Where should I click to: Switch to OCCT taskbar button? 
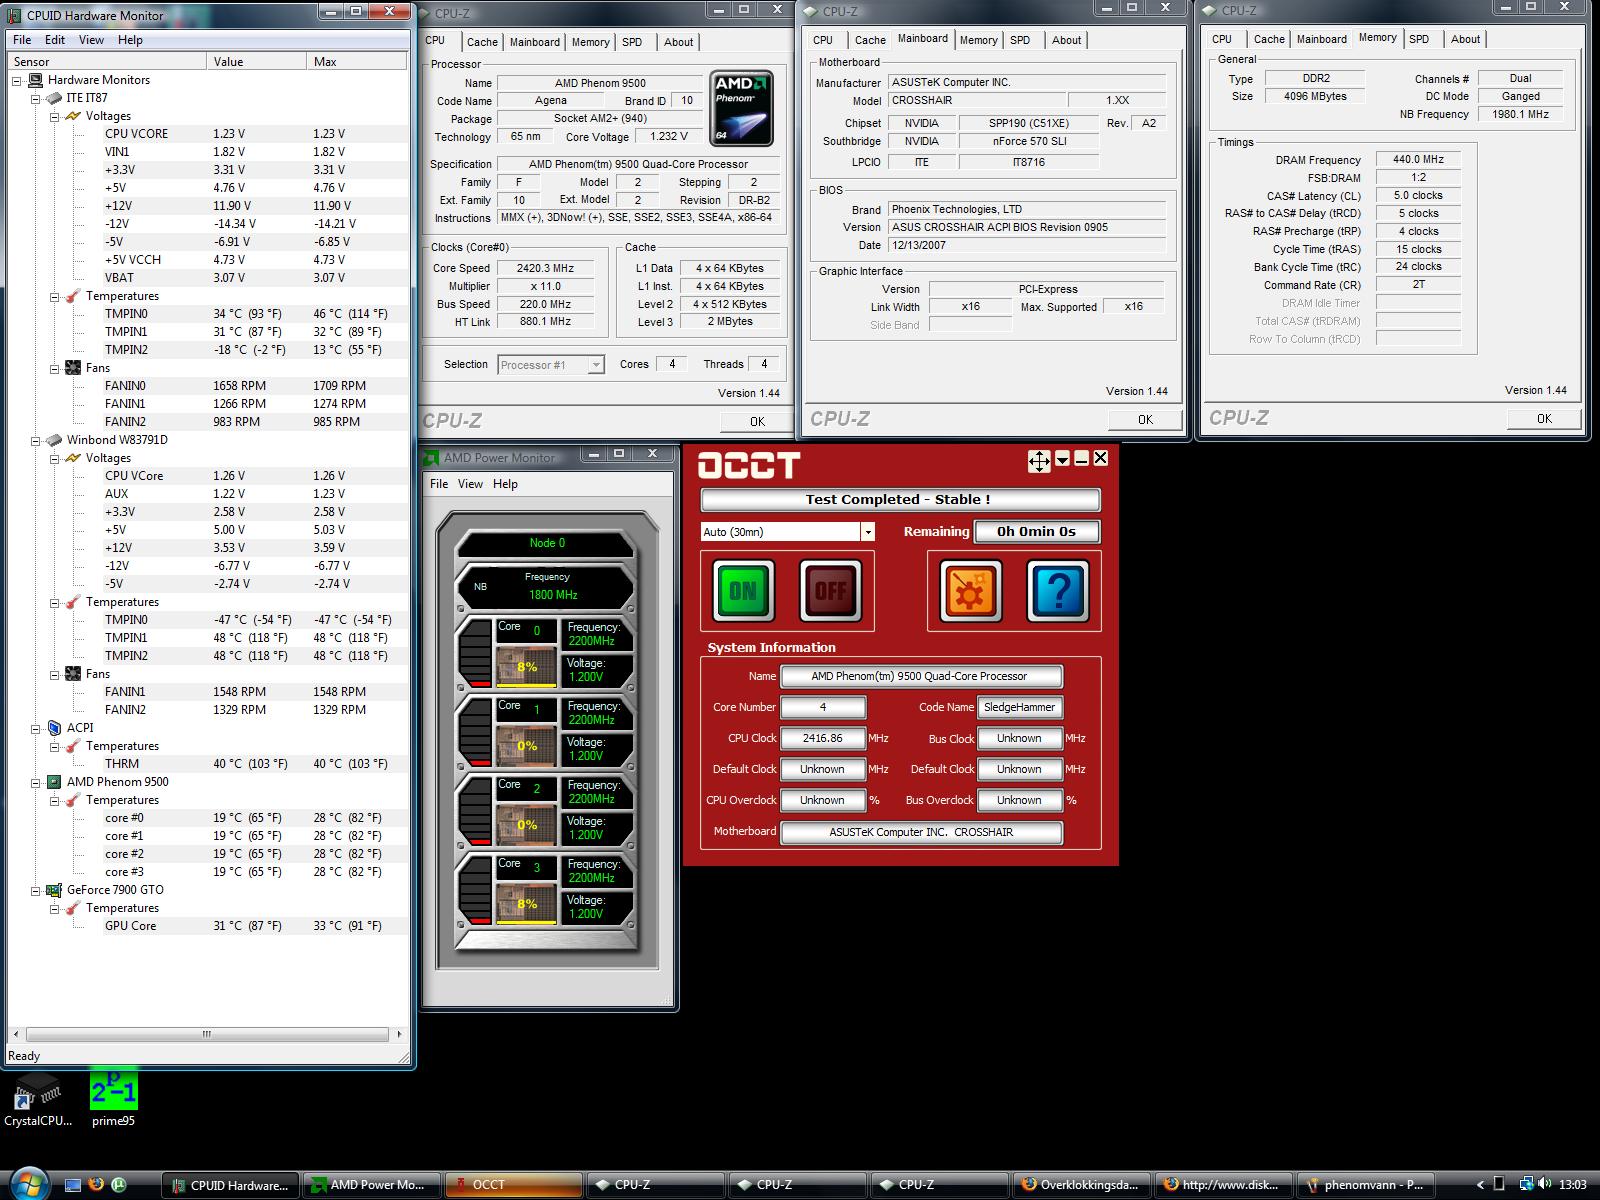513,1185
